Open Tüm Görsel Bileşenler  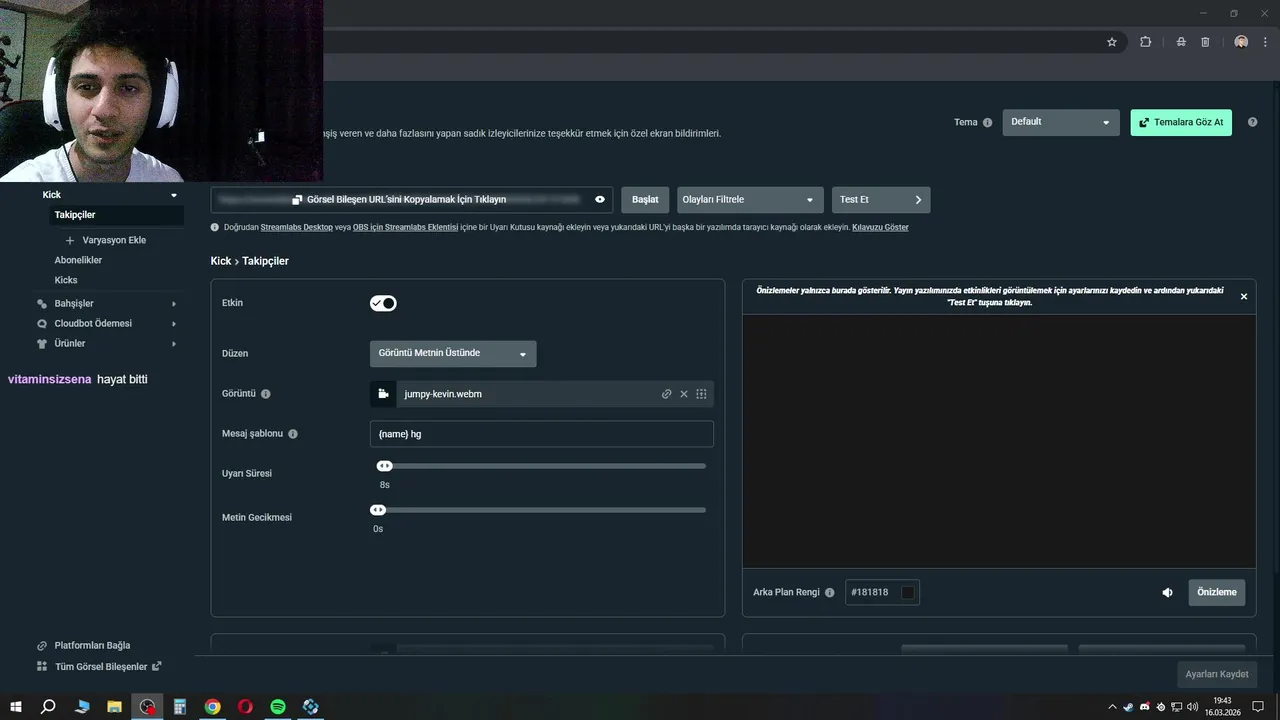coord(98,666)
